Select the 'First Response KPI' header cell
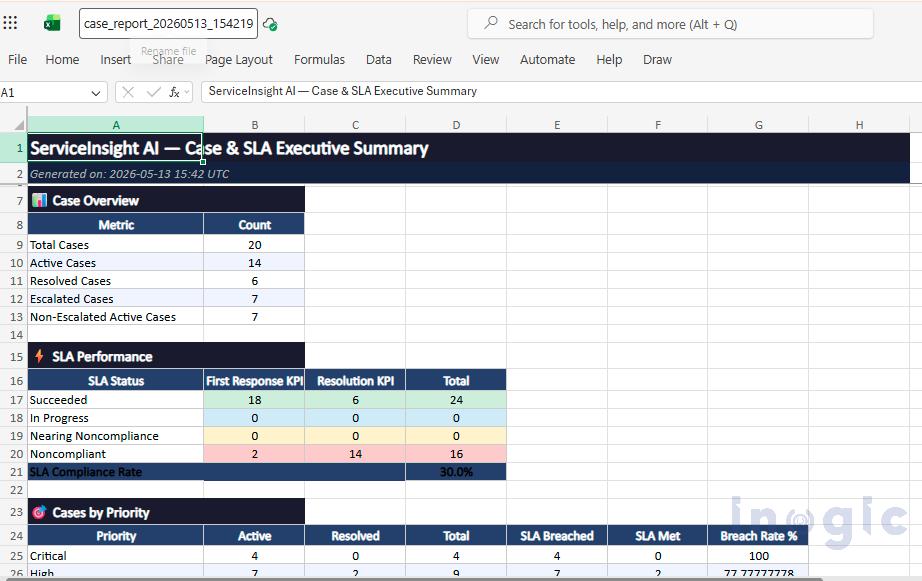The height and width of the screenshot is (581, 922). point(255,380)
